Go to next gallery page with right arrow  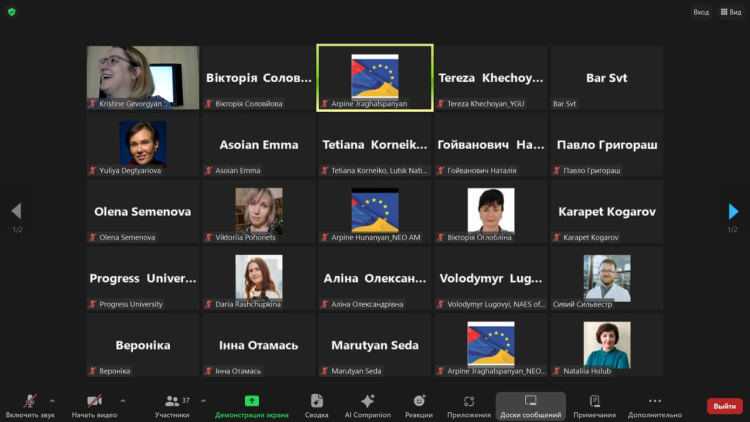click(x=734, y=211)
